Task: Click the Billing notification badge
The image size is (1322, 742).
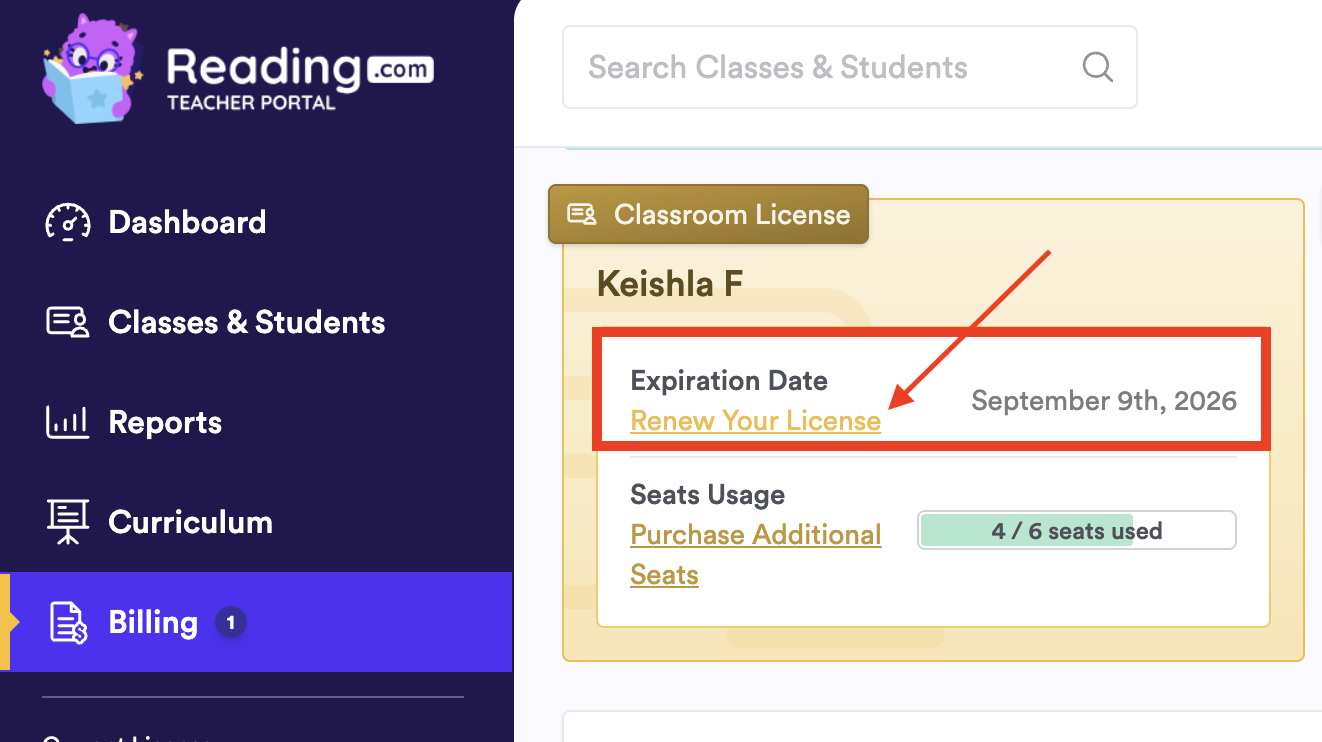Action: [x=230, y=623]
